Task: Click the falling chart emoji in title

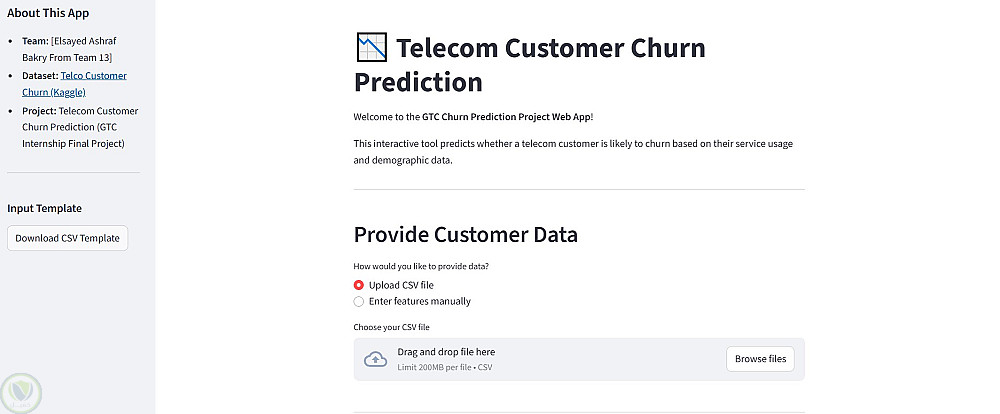Action: click(x=371, y=48)
